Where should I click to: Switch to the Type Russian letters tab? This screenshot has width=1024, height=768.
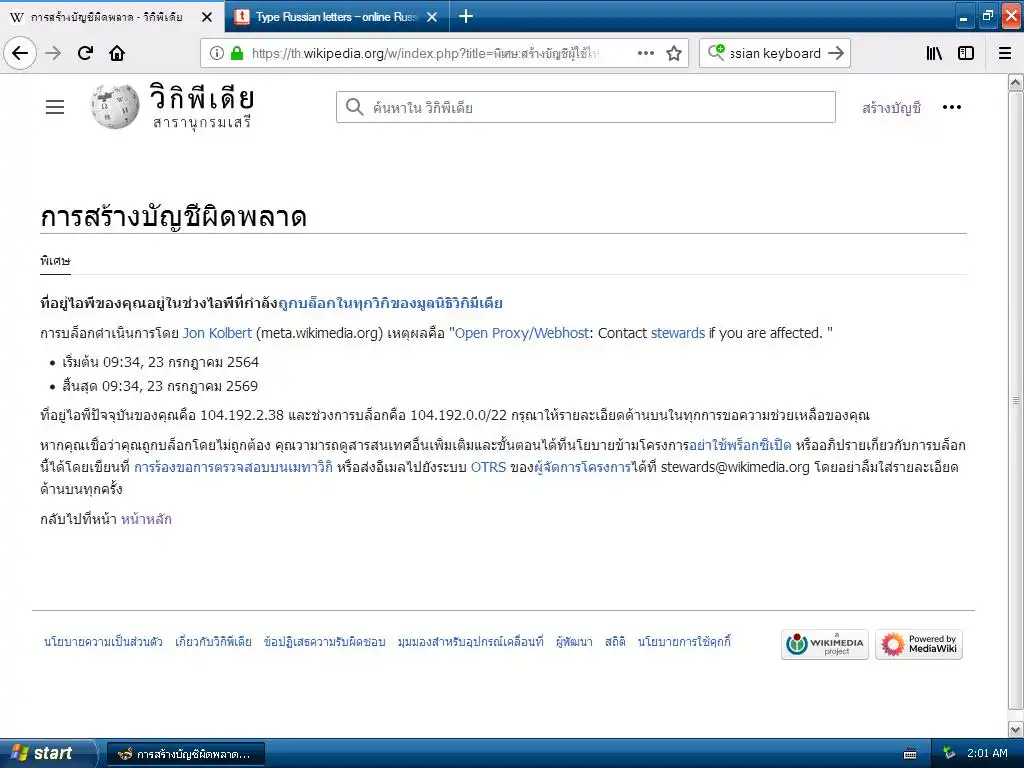pyautogui.click(x=337, y=16)
